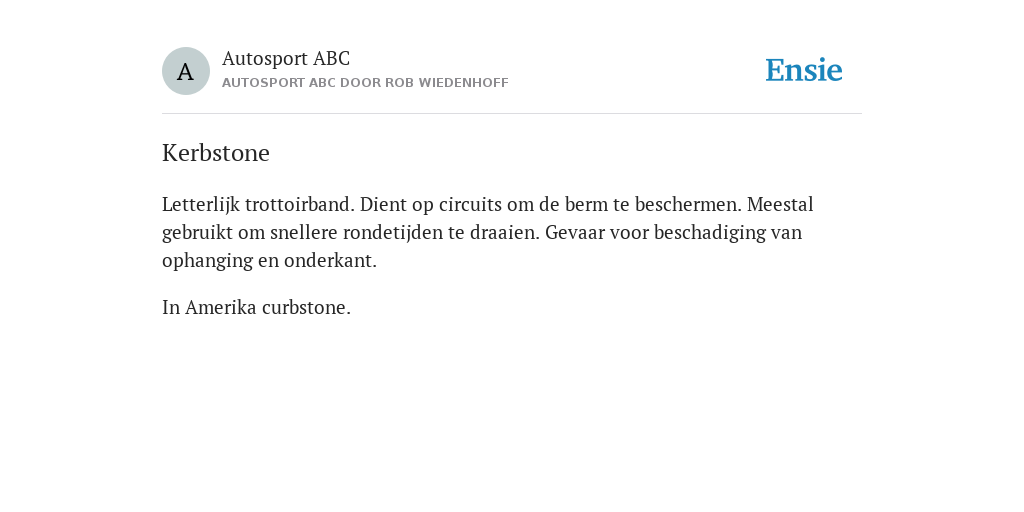Click the horizontal divider line below the header
Viewport: 1024px width, 512px height.
tap(512, 114)
